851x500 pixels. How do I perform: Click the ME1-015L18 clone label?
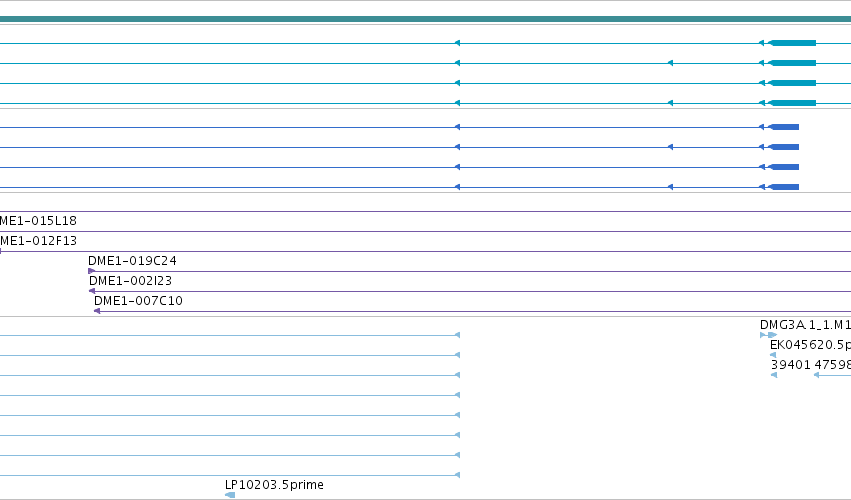click(x=39, y=221)
